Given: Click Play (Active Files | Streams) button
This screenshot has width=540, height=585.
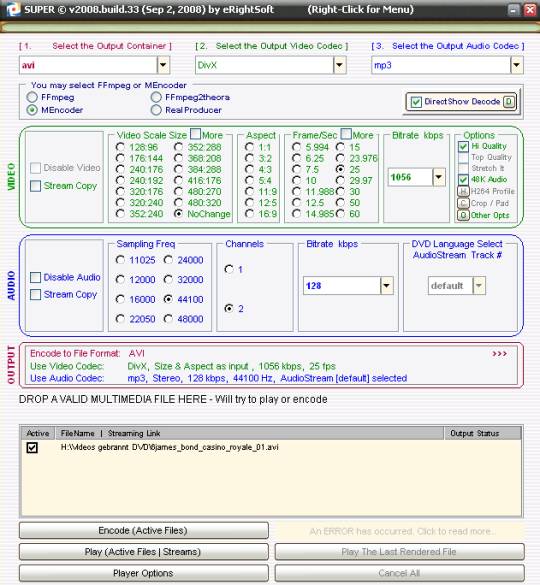Looking at the screenshot, I should [x=144, y=552].
